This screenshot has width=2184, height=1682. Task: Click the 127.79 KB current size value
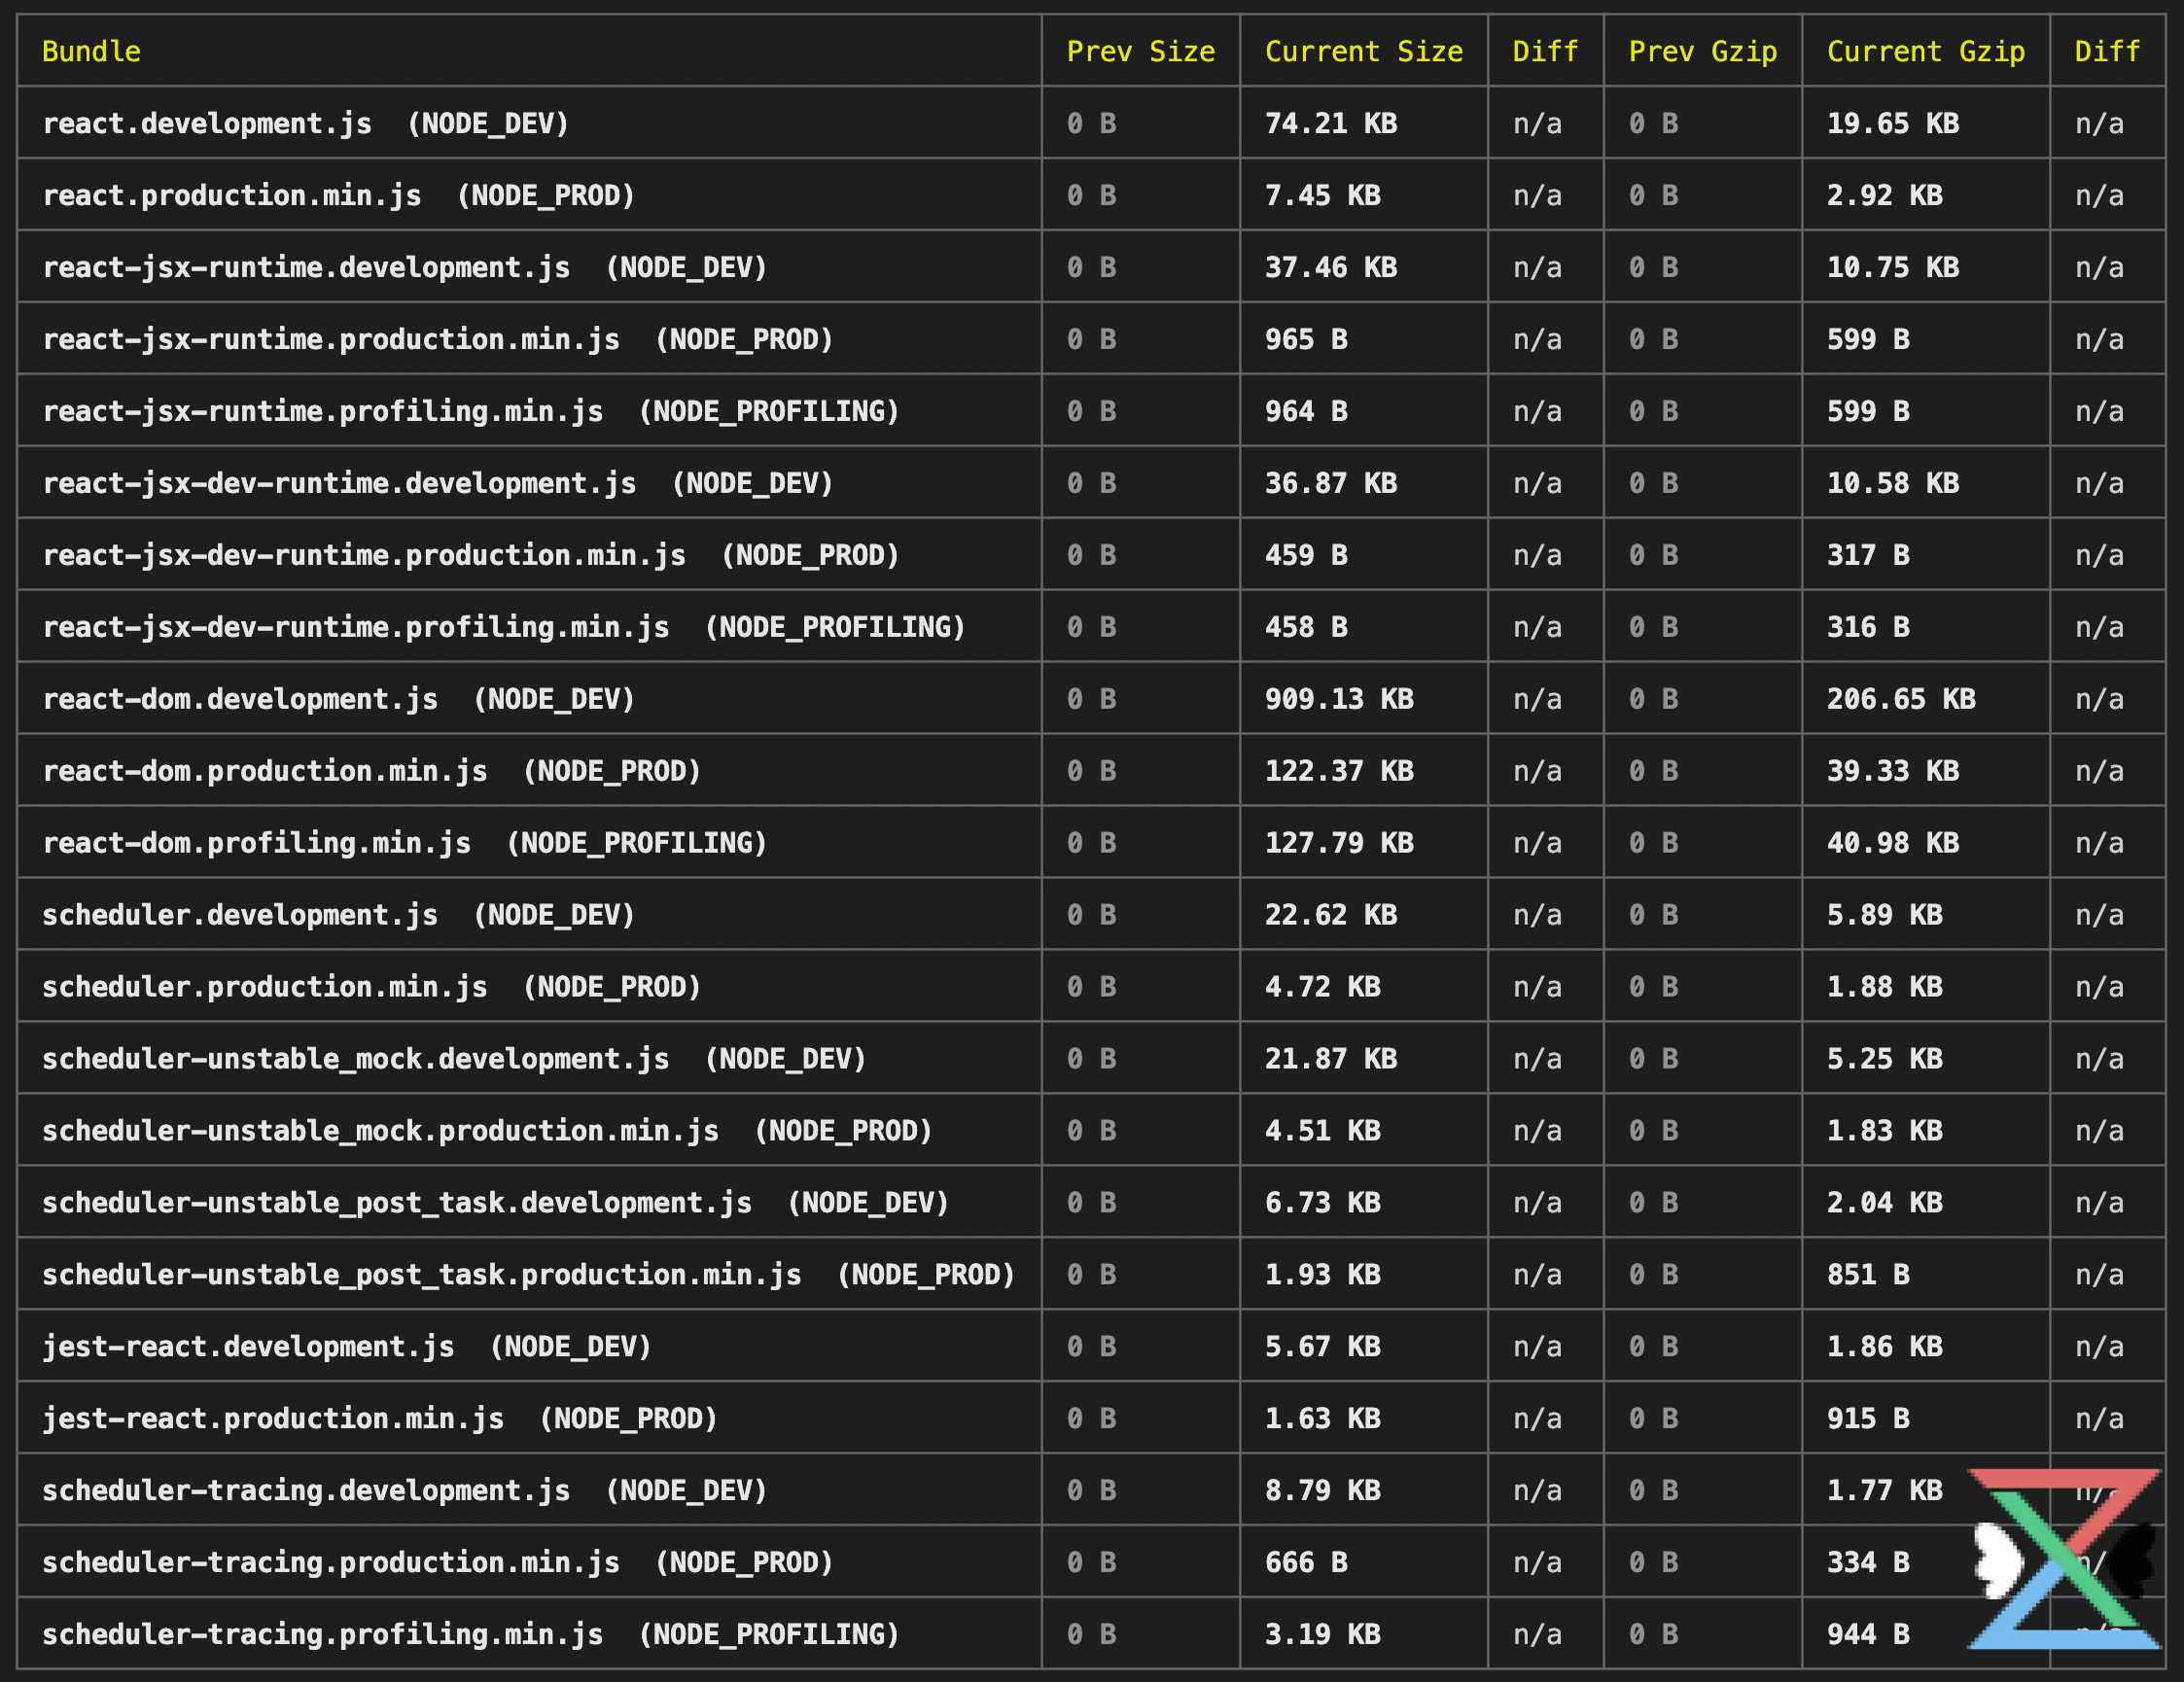1339,843
